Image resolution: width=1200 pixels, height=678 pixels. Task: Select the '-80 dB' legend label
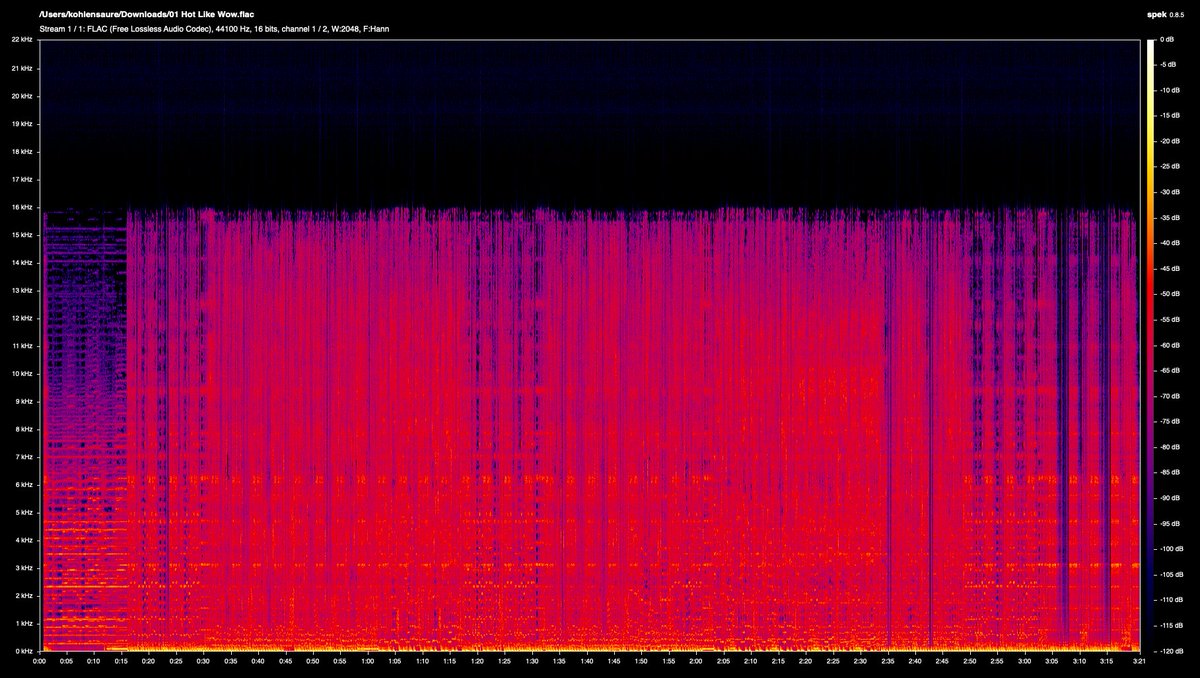click(x=1170, y=447)
